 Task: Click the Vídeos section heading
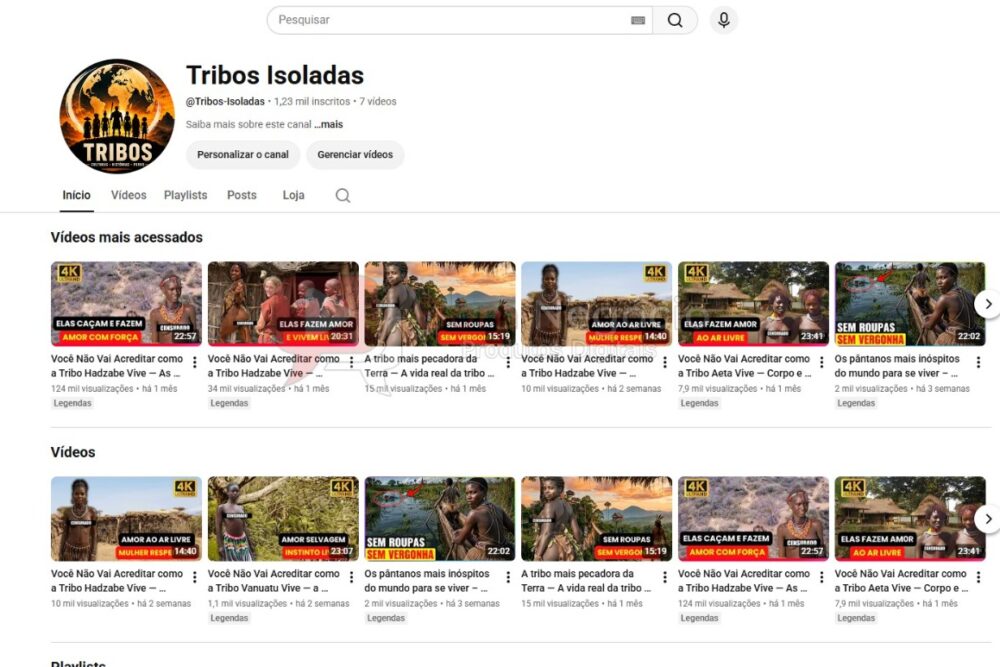coord(73,452)
